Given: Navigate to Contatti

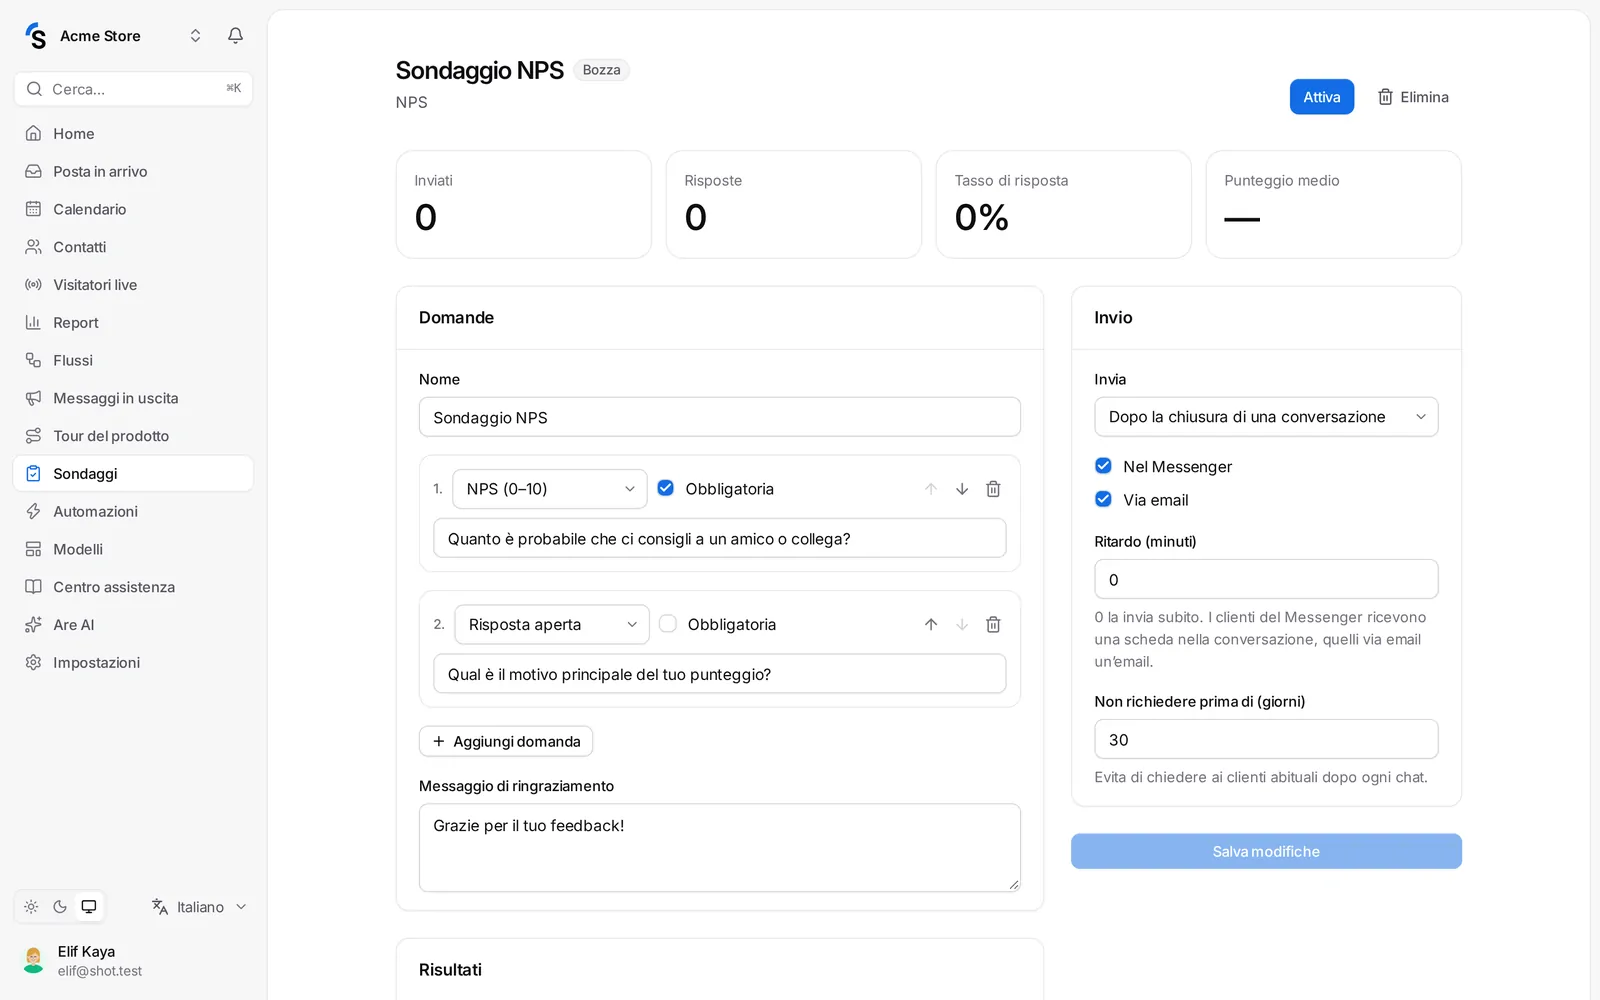Looking at the screenshot, I should coord(133,247).
